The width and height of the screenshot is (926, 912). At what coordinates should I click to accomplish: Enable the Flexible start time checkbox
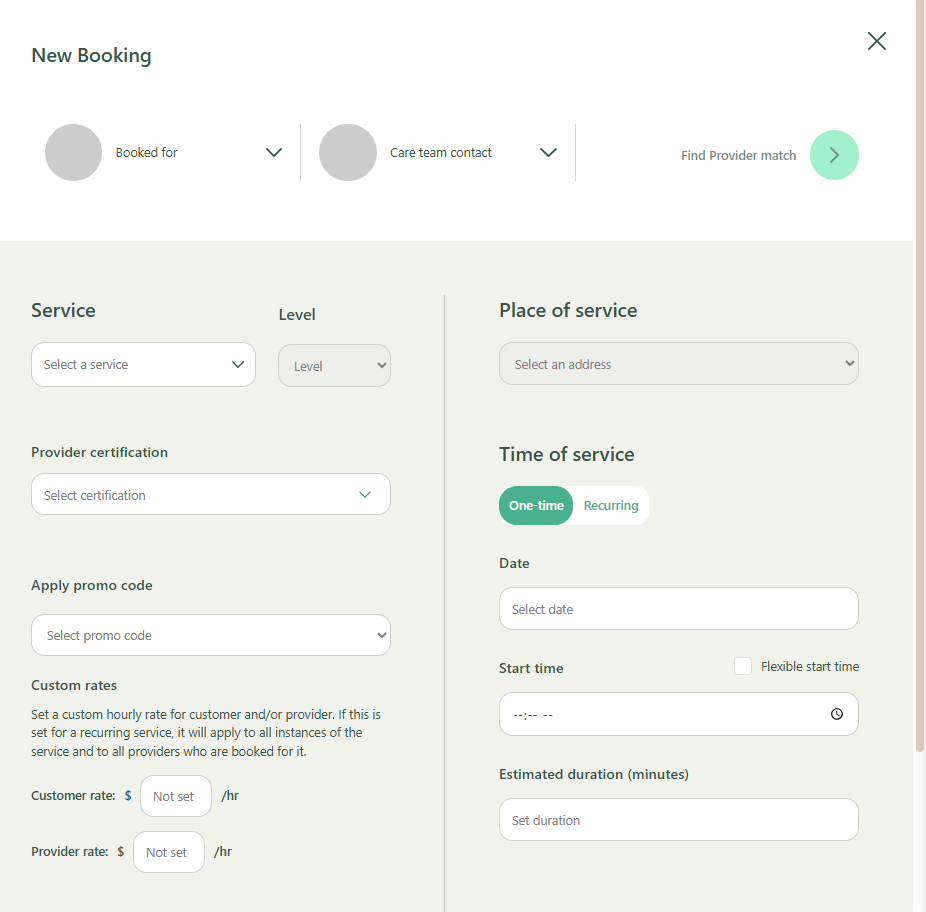(x=742, y=666)
